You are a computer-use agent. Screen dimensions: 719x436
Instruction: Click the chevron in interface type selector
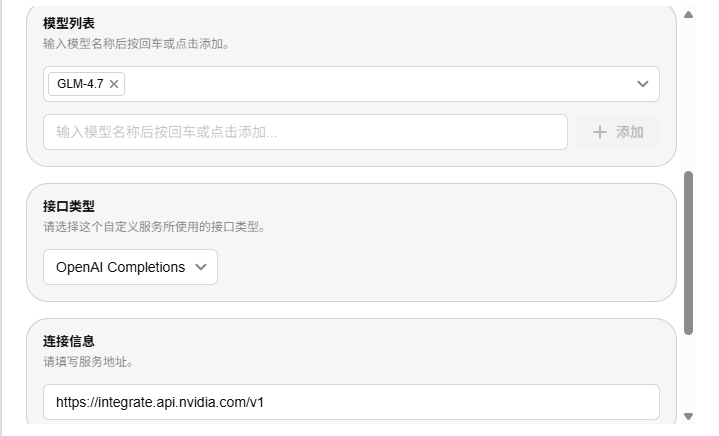(201, 267)
